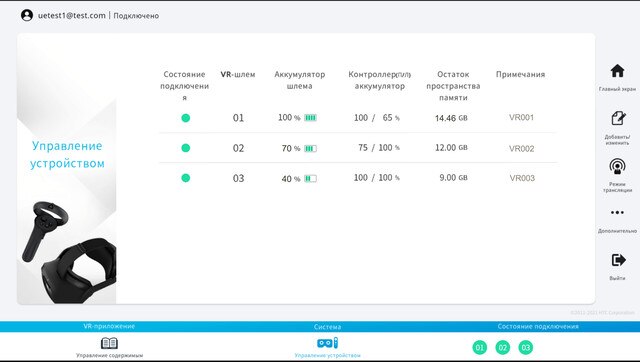Open the Главный экран home icon
The width and height of the screenshot is (640, 362).
coord(617,71)
